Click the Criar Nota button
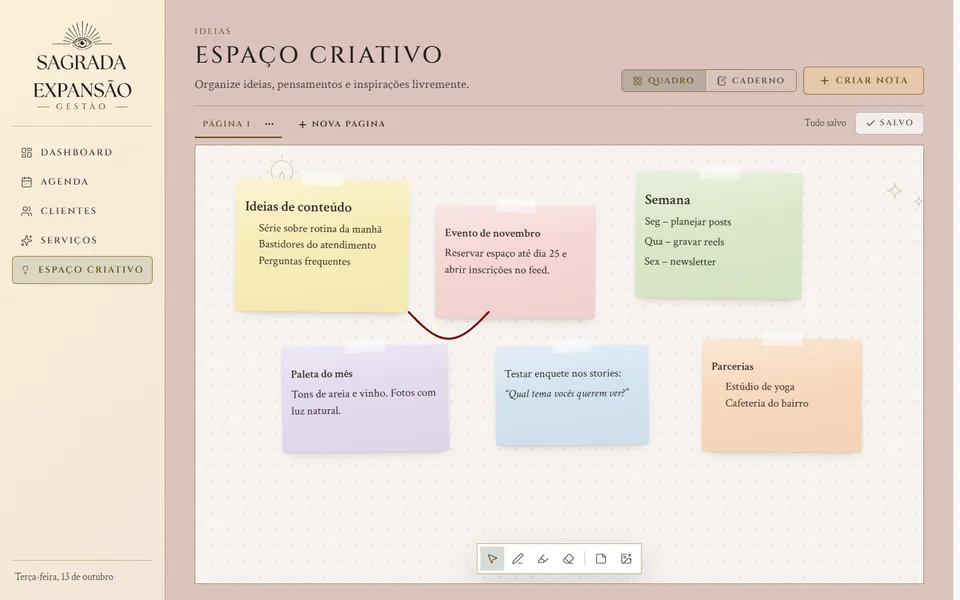This screenshot has height=600, width=960. [863, 81]
